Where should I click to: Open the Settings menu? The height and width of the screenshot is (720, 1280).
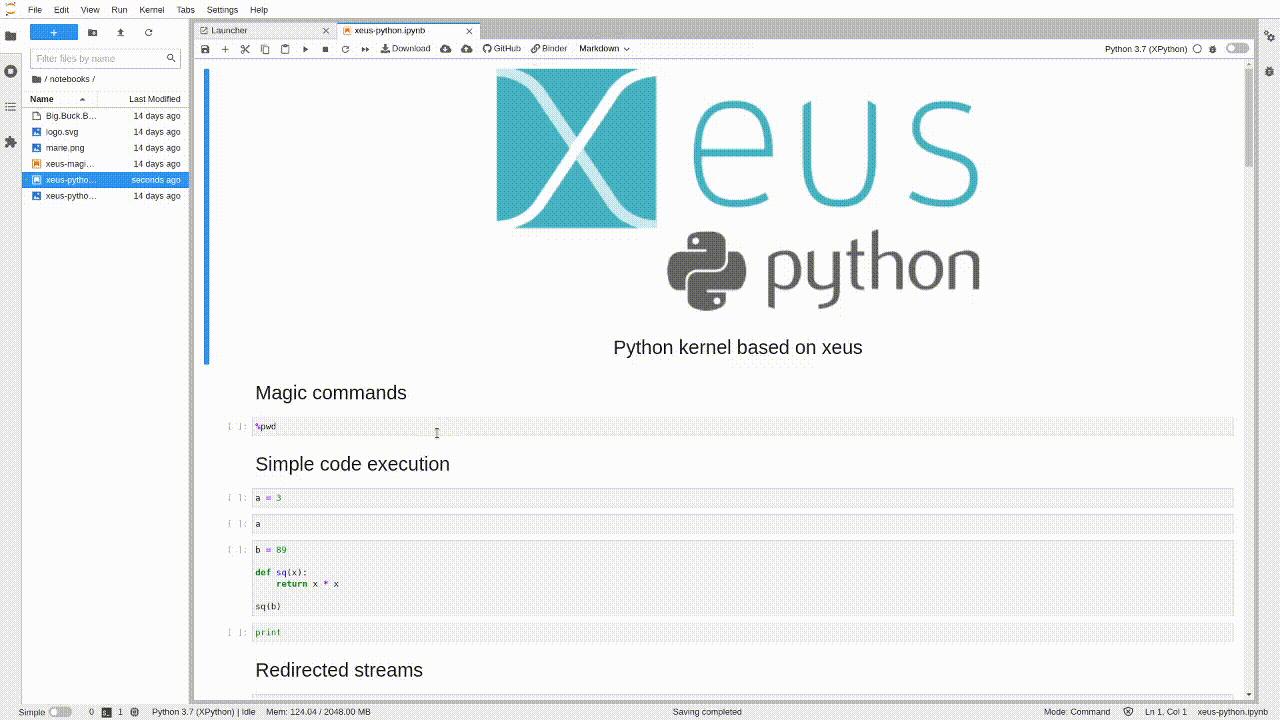222,10
